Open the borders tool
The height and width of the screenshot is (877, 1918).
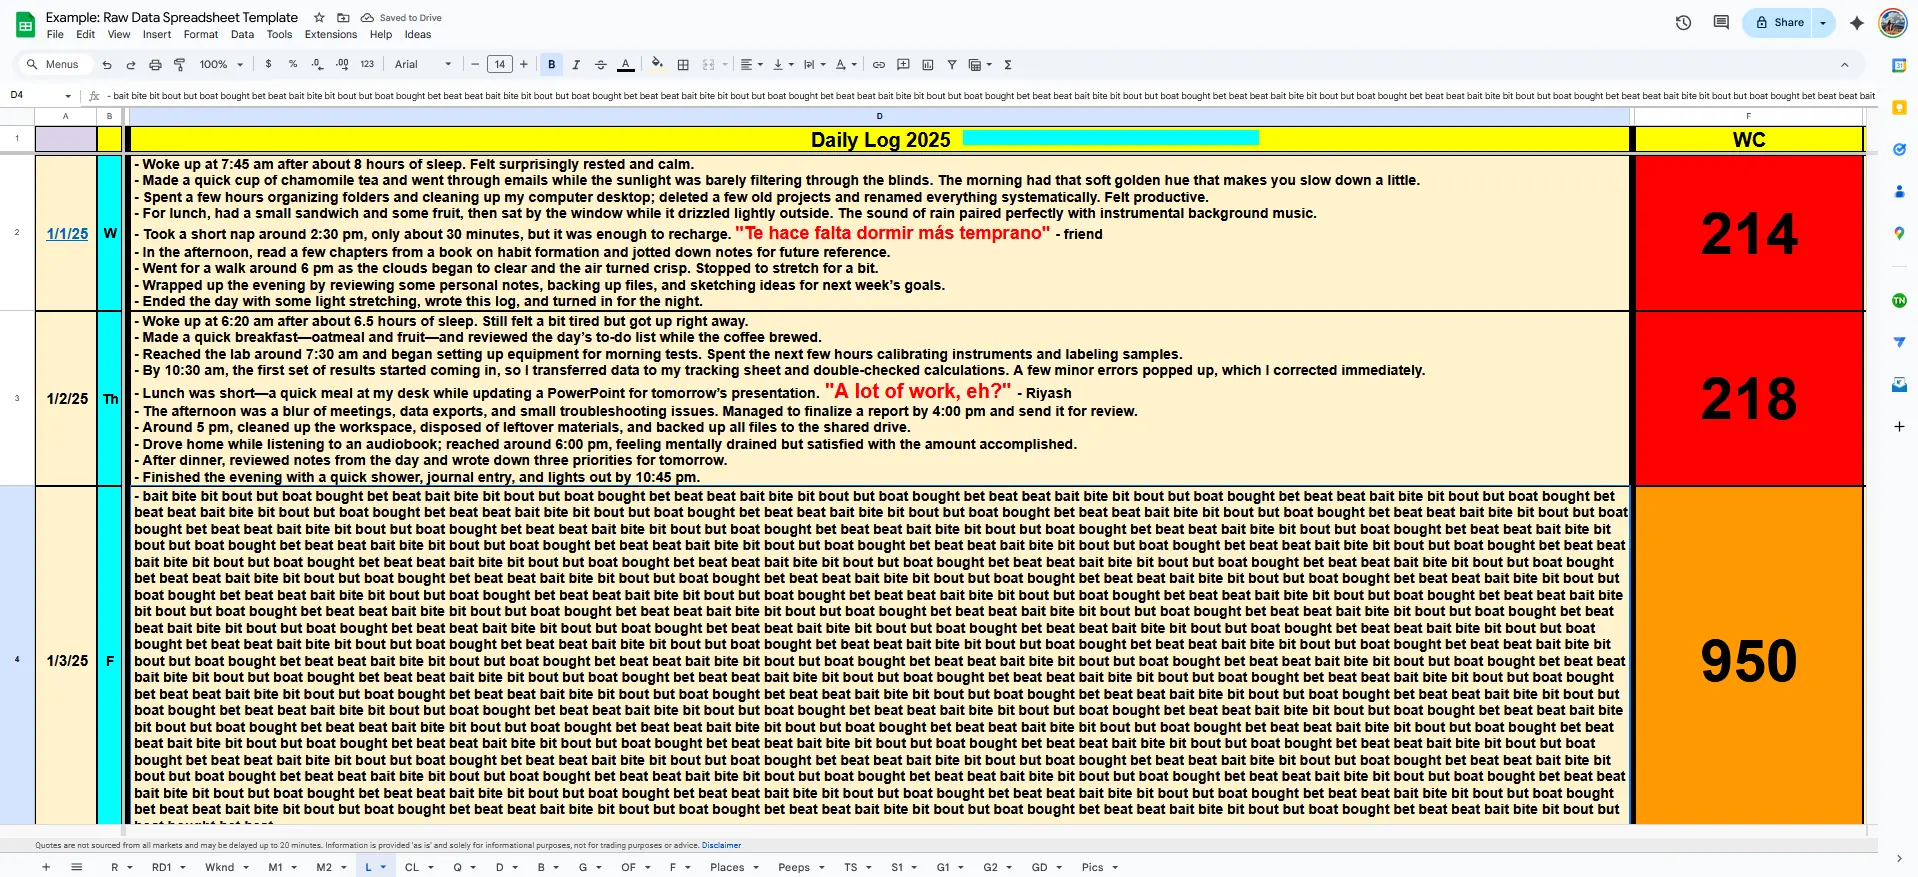(x=683, y=65)
